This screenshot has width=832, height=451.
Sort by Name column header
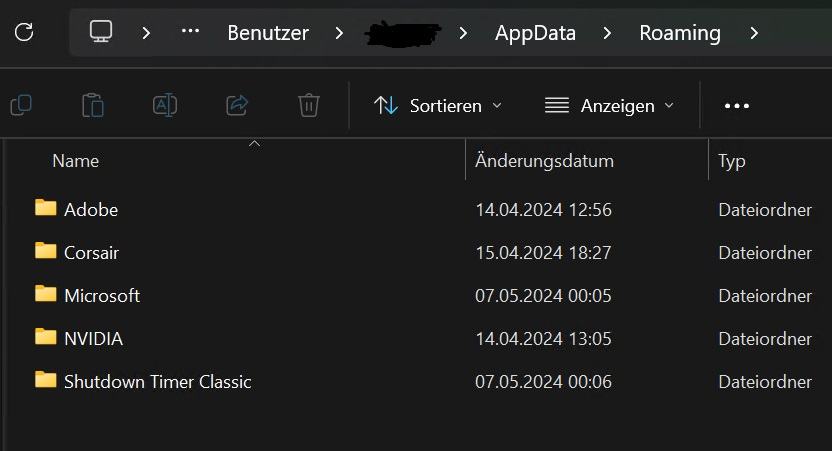click(x=76, y=160)
